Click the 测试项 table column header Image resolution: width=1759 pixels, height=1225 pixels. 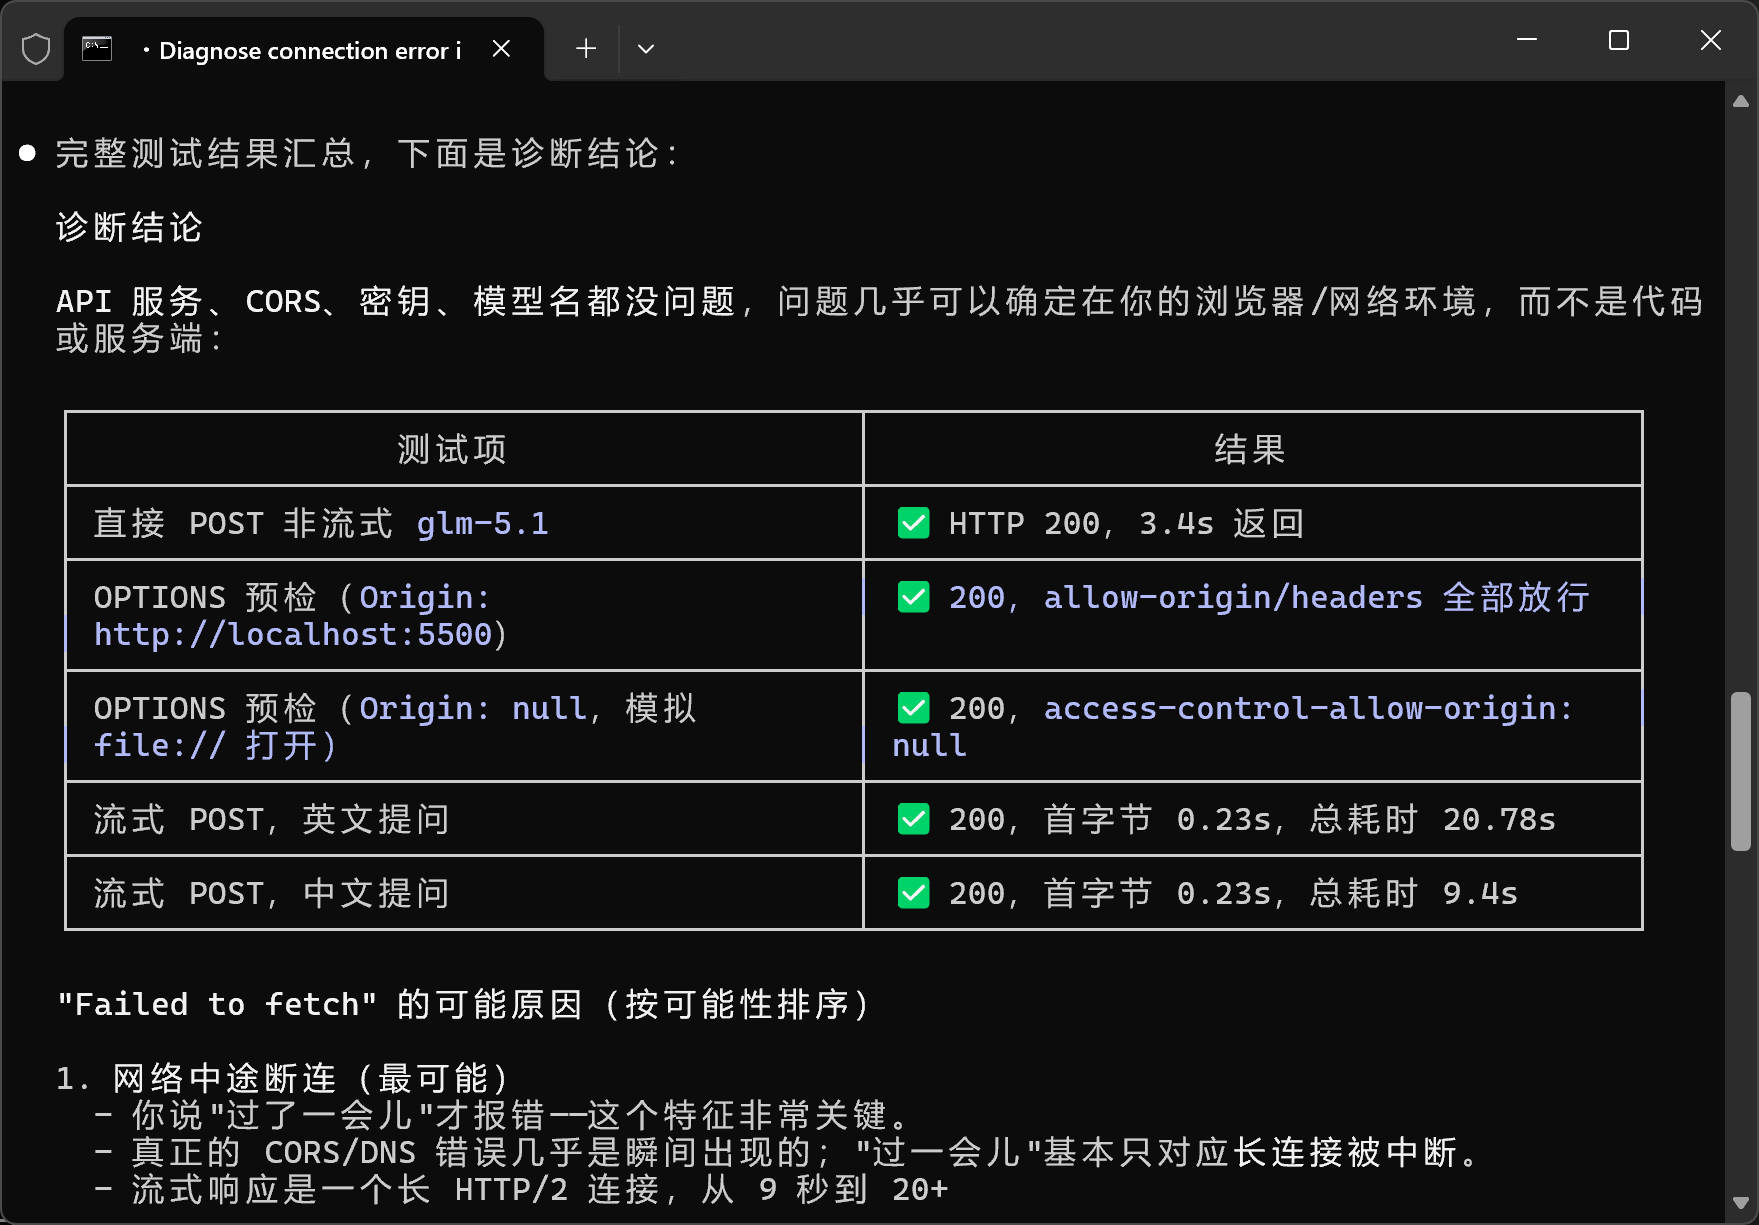click(x=452, y=449)
